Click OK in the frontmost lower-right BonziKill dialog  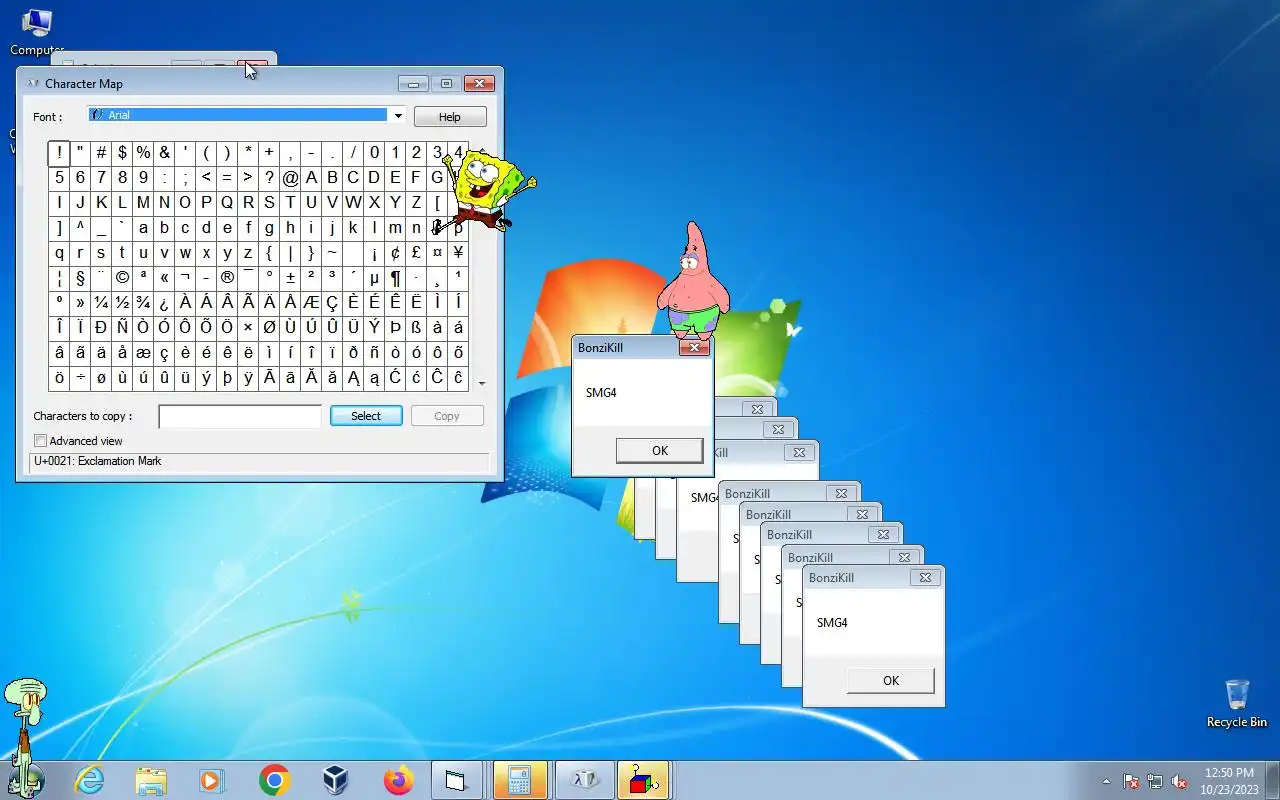tap(891, 681)
